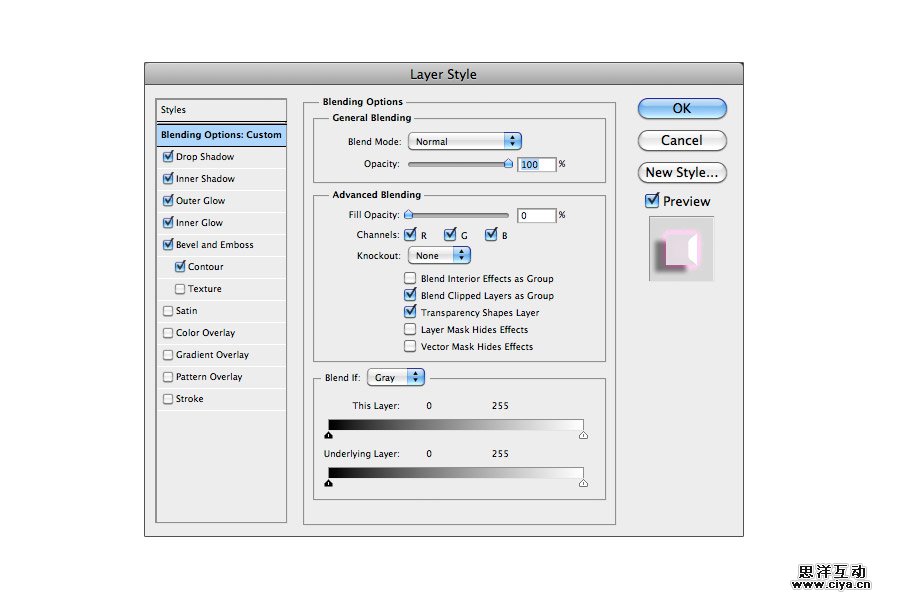The width and height of the screenshot is (900, 600).
Task: Open Inner Shadow settings by its label
Action: coord(205,179)
